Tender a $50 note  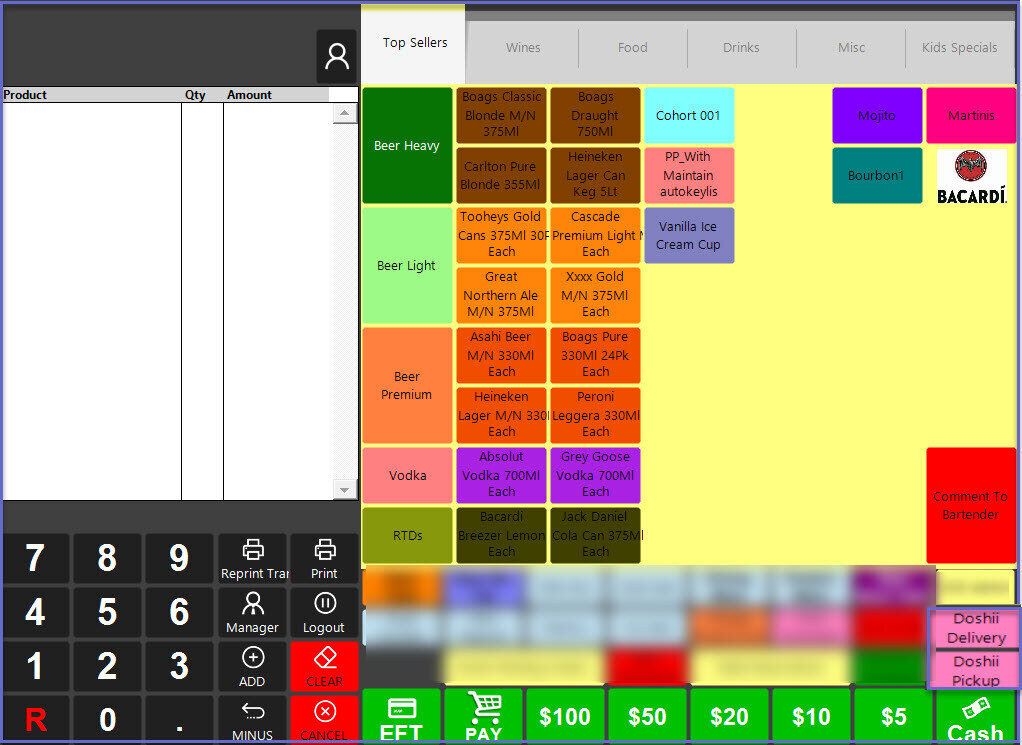click(647, 716)
